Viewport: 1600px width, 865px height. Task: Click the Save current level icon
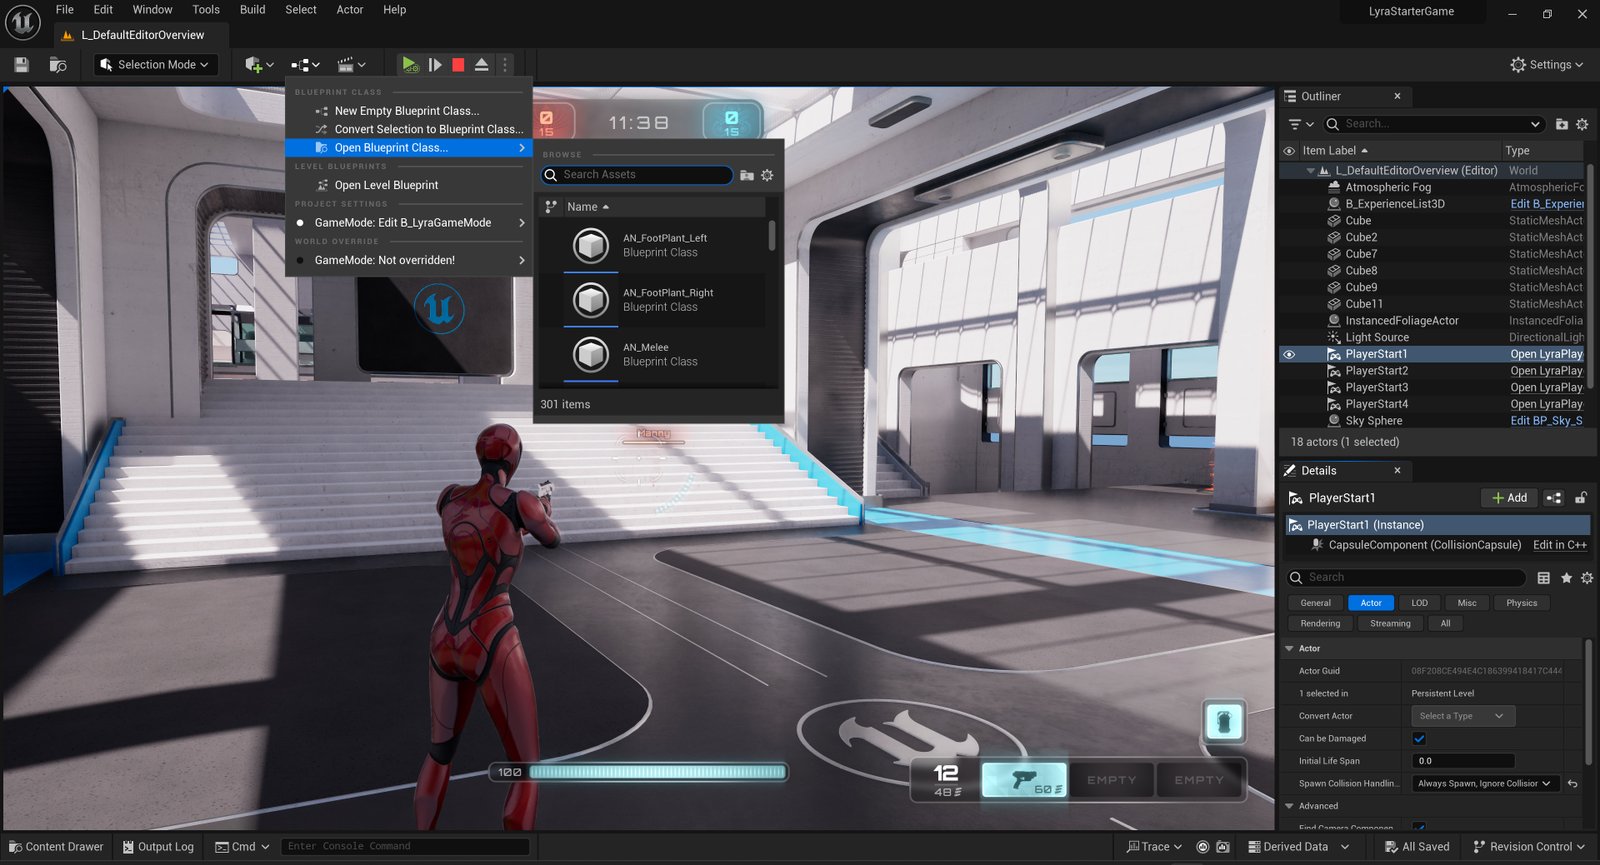pos(22,65)
